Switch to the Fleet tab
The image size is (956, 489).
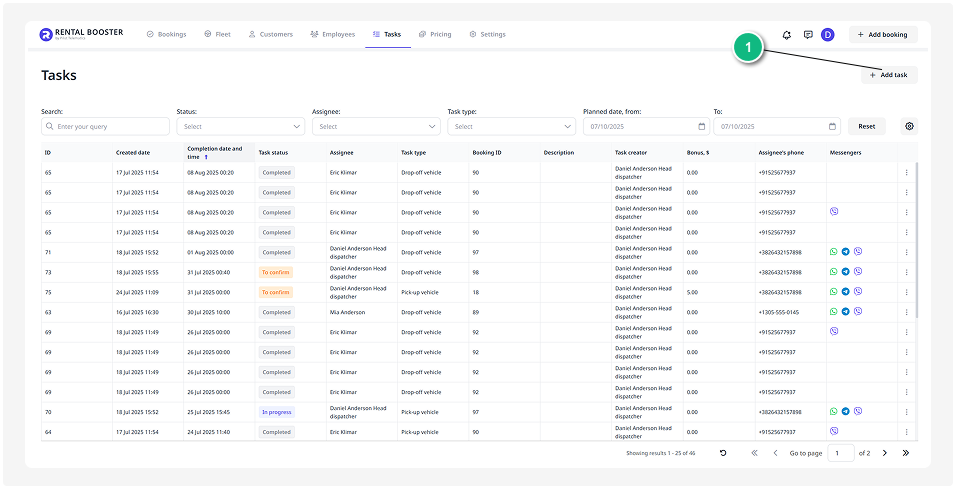[217, 34]
